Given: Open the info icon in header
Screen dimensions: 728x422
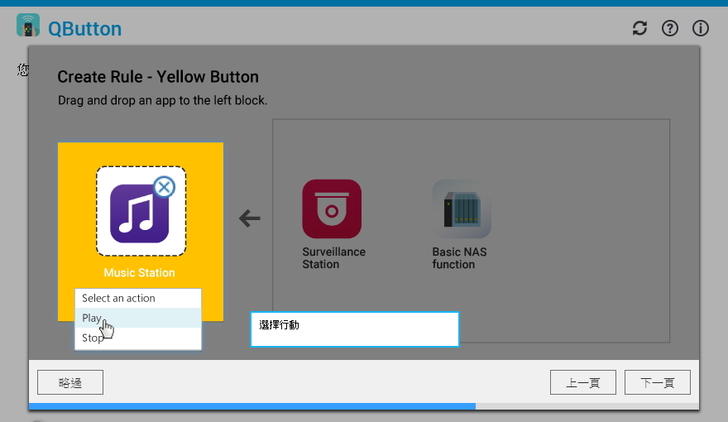Looking at the screenshot, I should (700, 28).
